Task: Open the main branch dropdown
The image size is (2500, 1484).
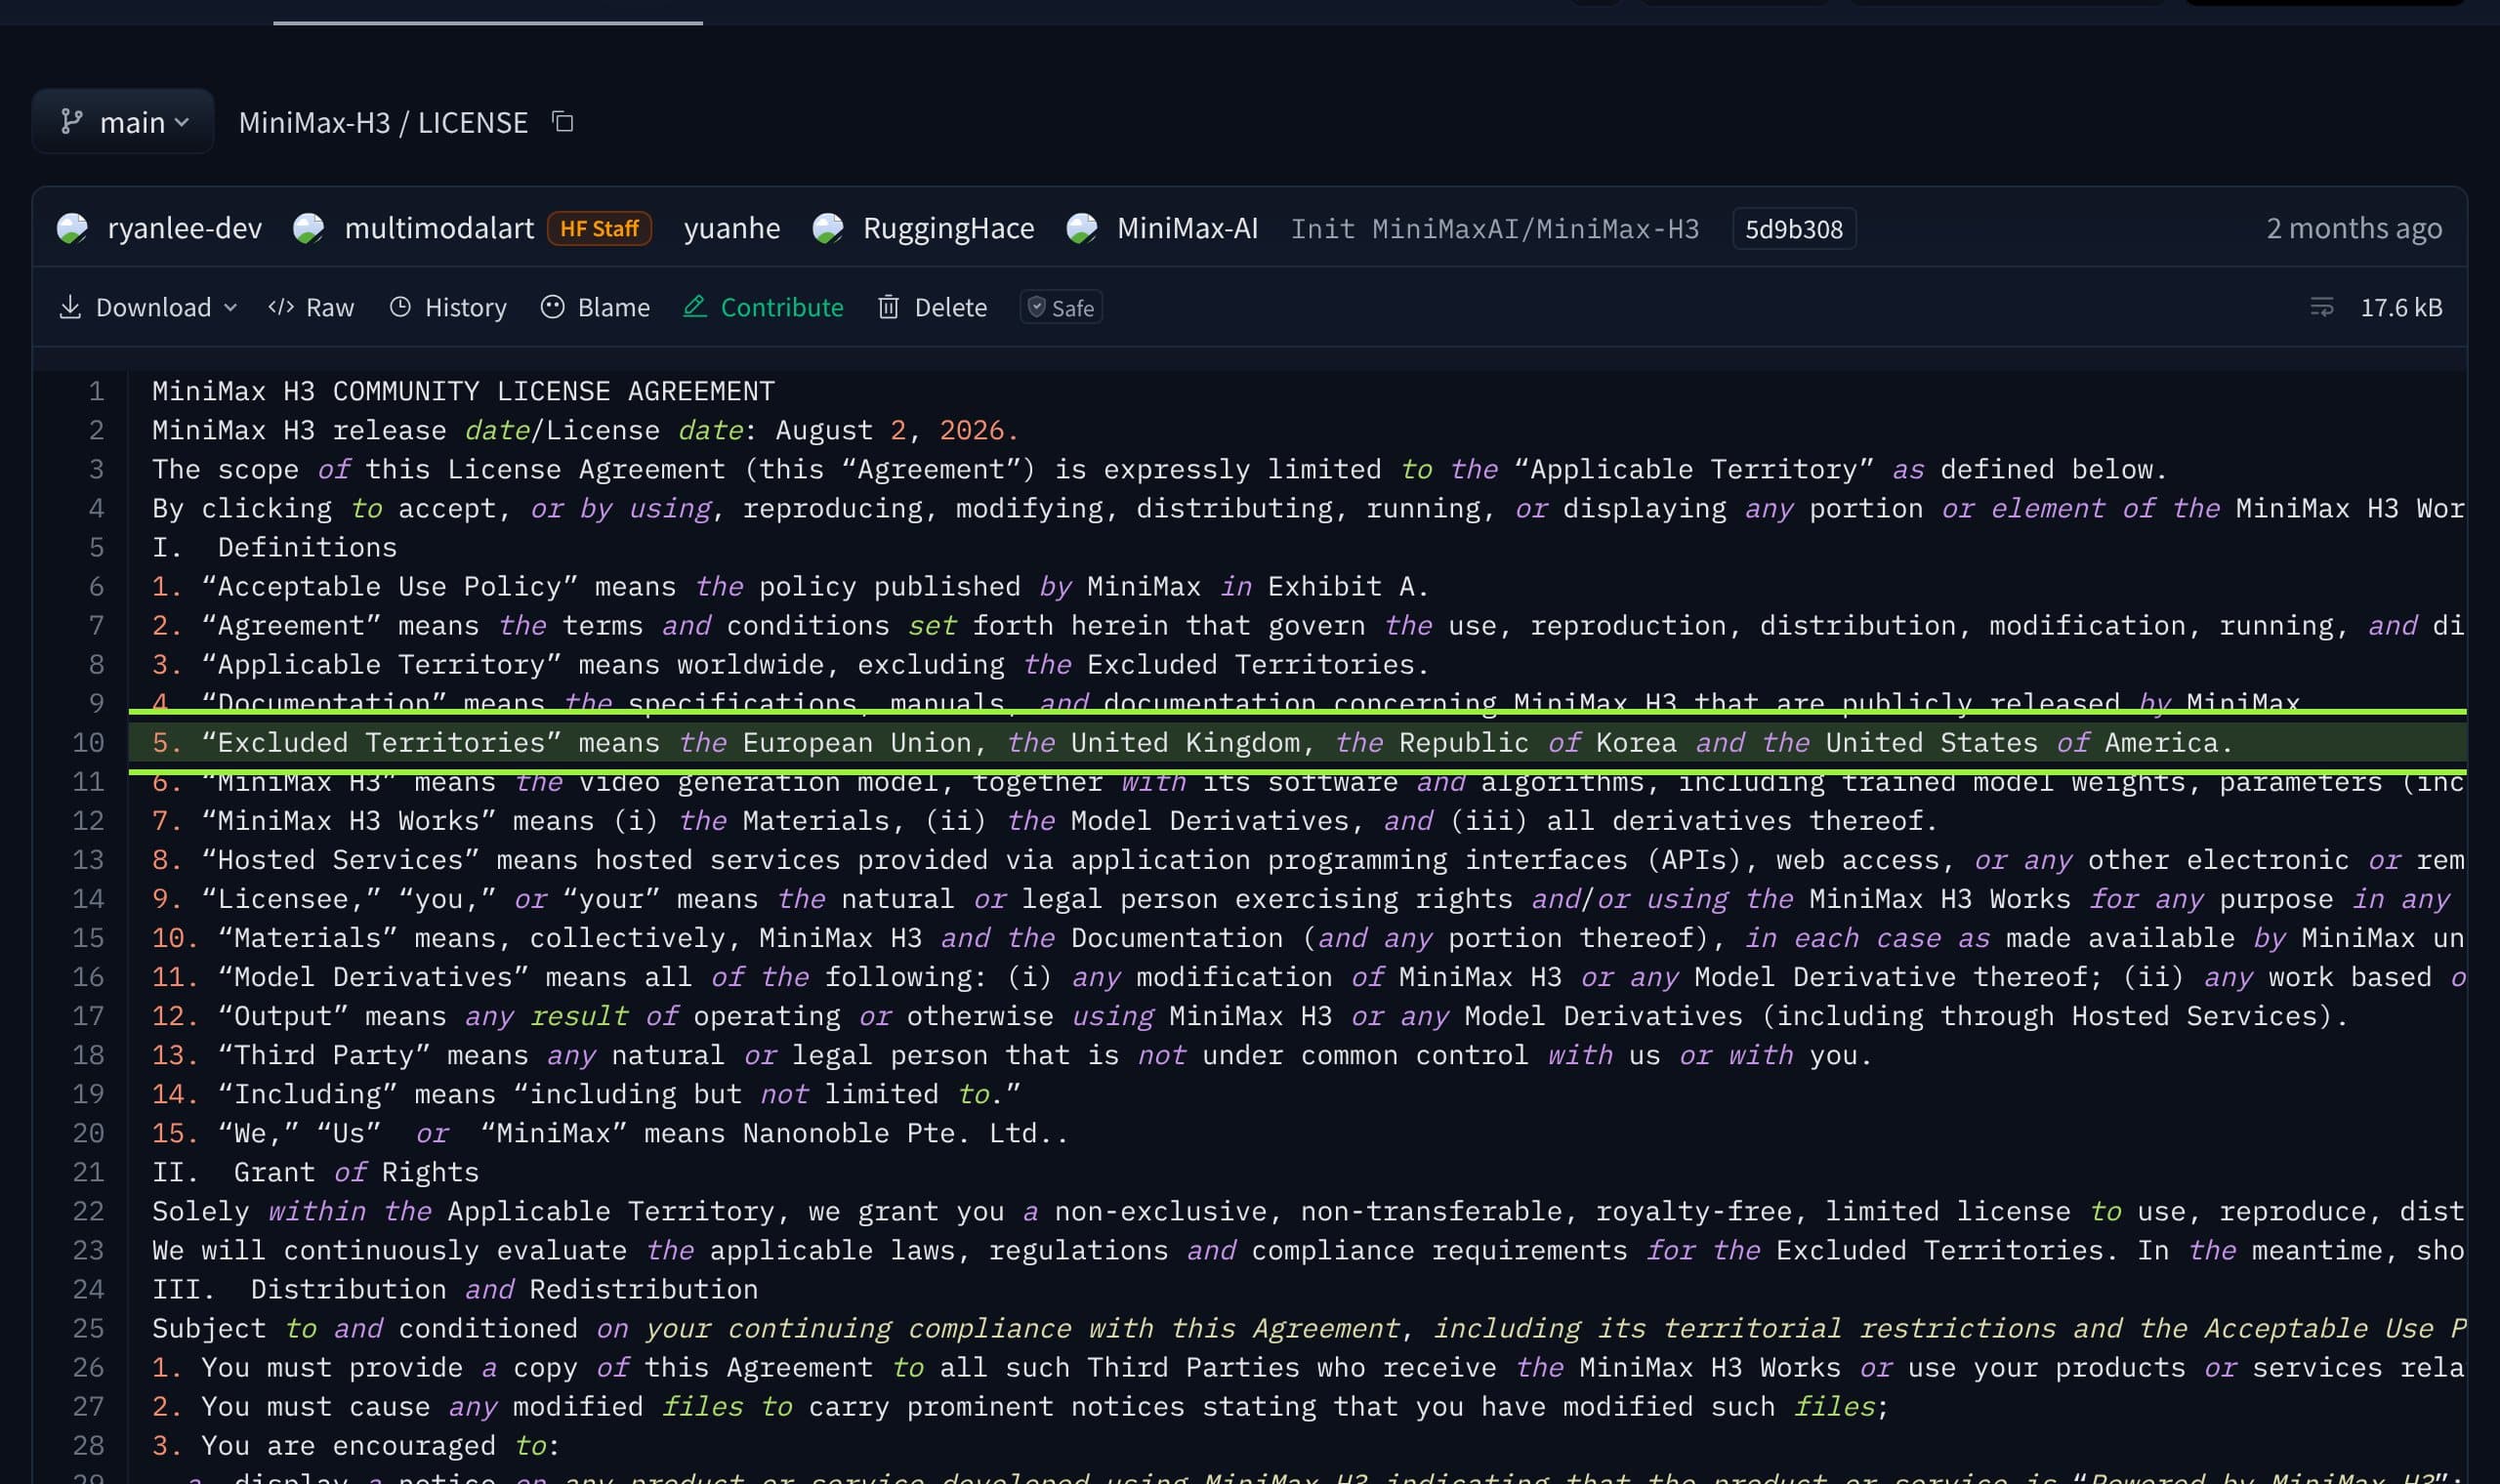Action: 123,122
